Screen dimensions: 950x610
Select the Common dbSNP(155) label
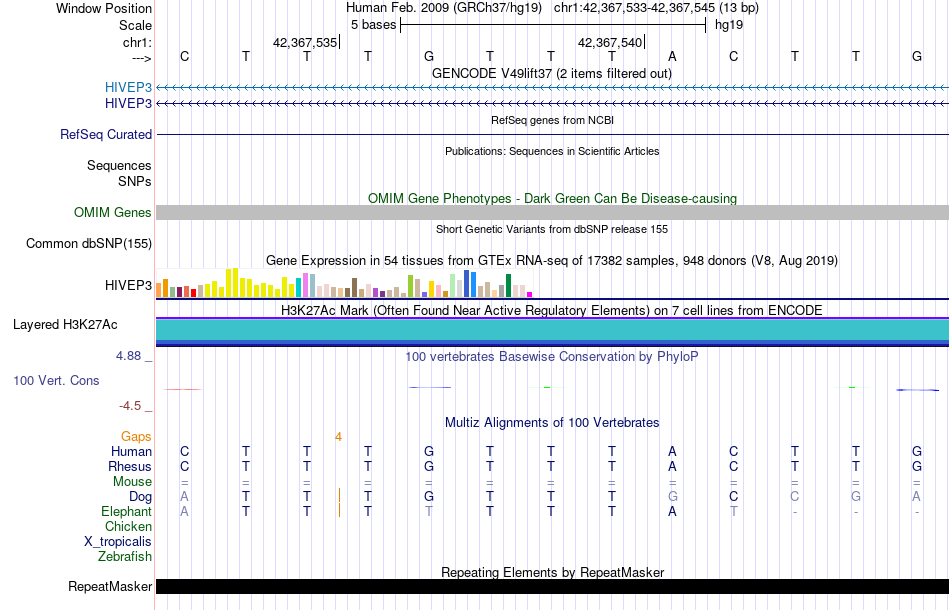pyautogui.click(x=89, y=244)
